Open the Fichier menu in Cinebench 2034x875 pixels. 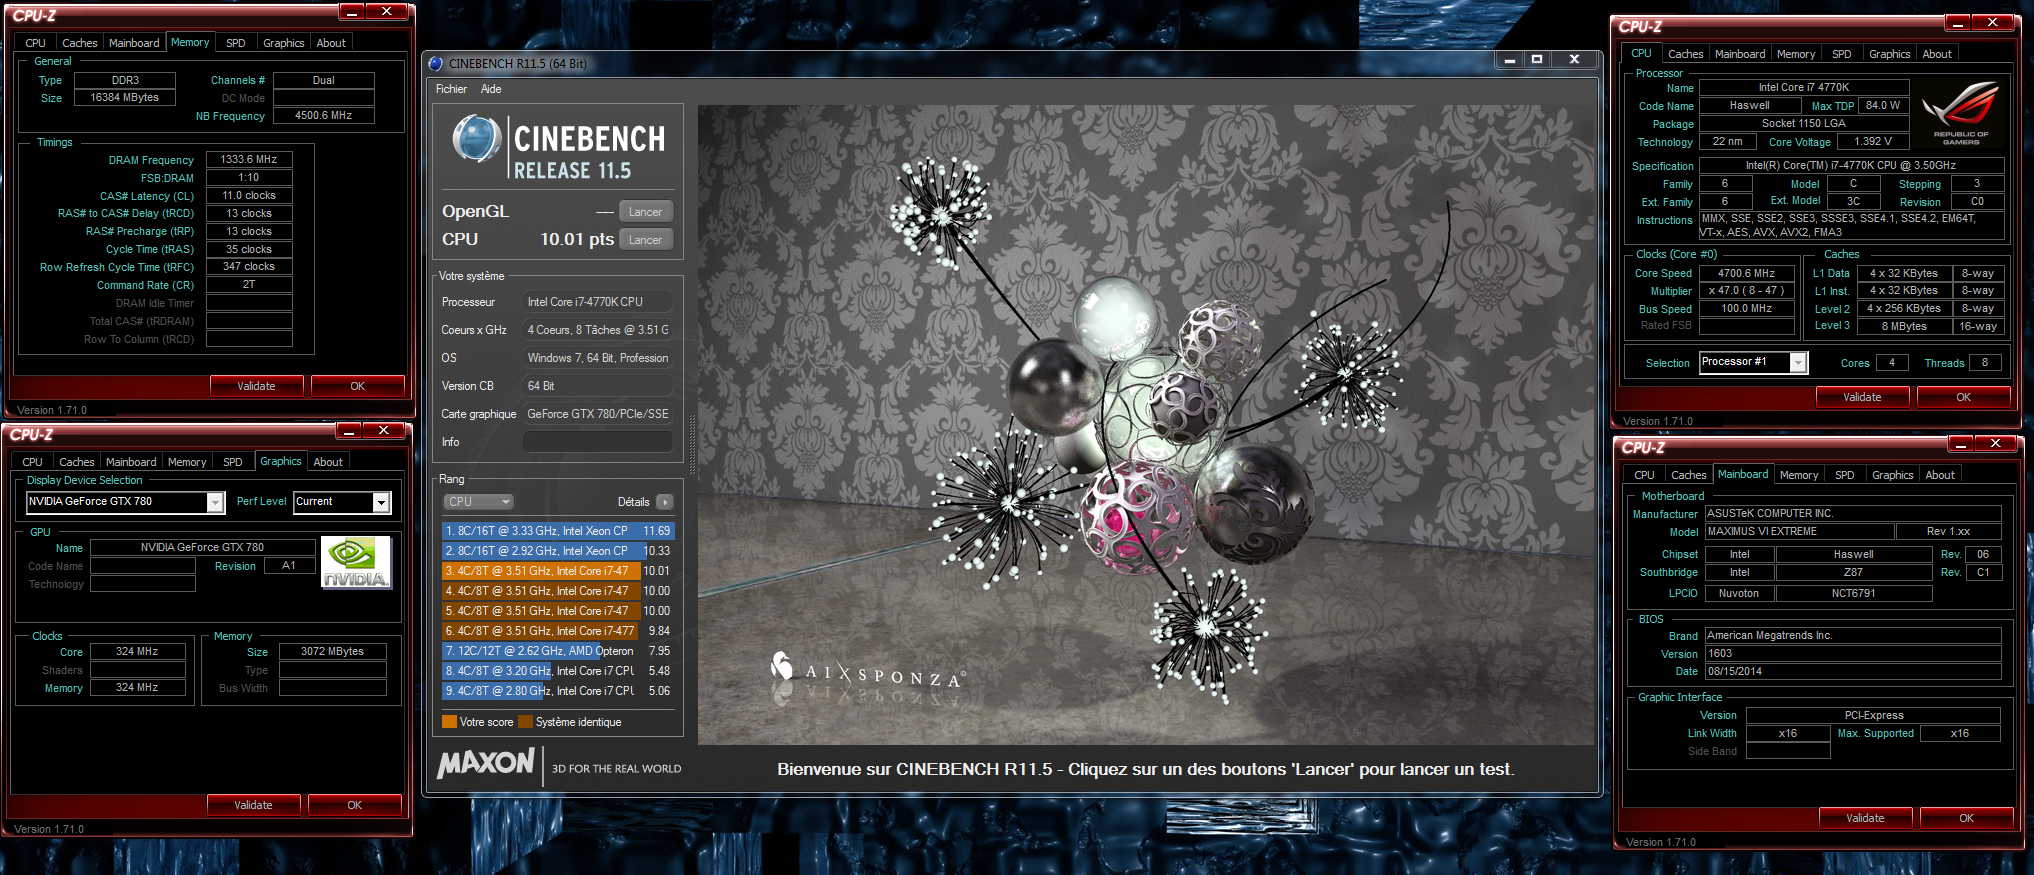[451, 89]
